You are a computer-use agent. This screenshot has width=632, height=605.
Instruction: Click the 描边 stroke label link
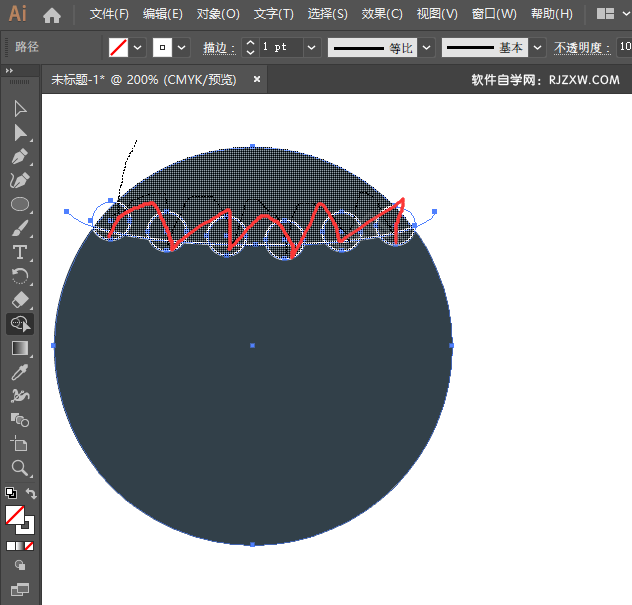[x=217, y=47]
